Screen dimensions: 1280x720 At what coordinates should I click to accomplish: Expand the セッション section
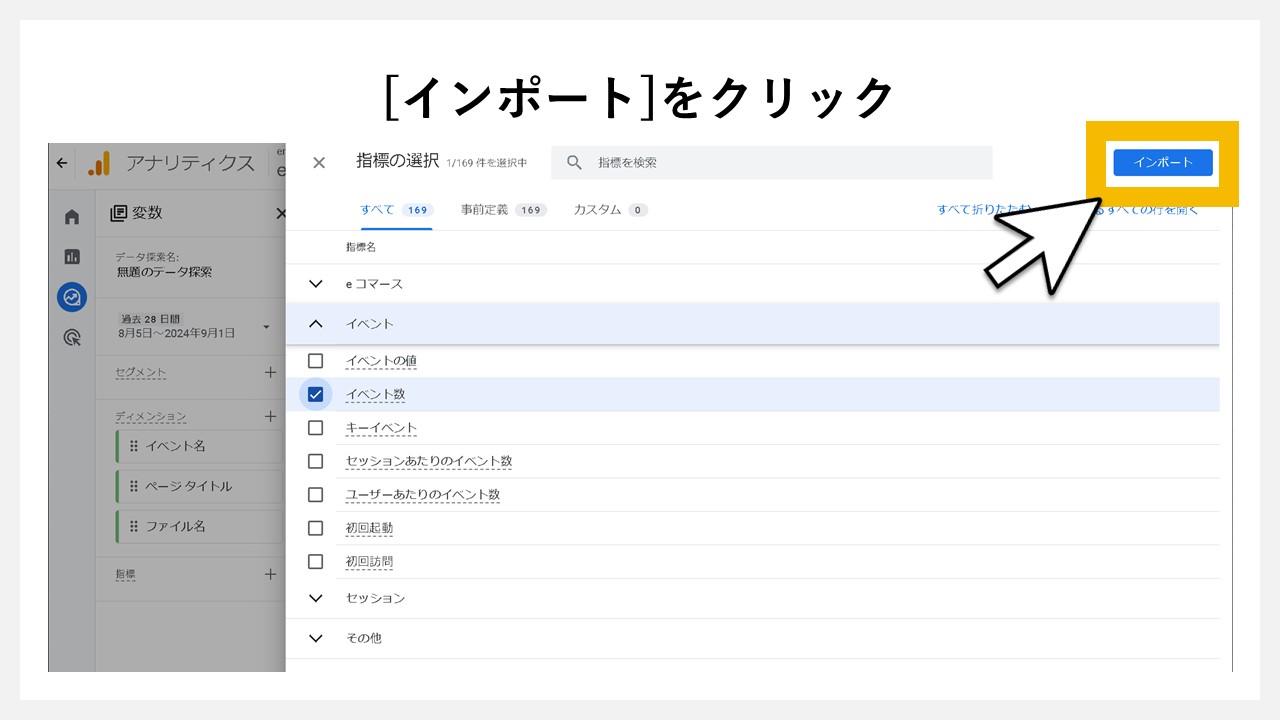315,597
